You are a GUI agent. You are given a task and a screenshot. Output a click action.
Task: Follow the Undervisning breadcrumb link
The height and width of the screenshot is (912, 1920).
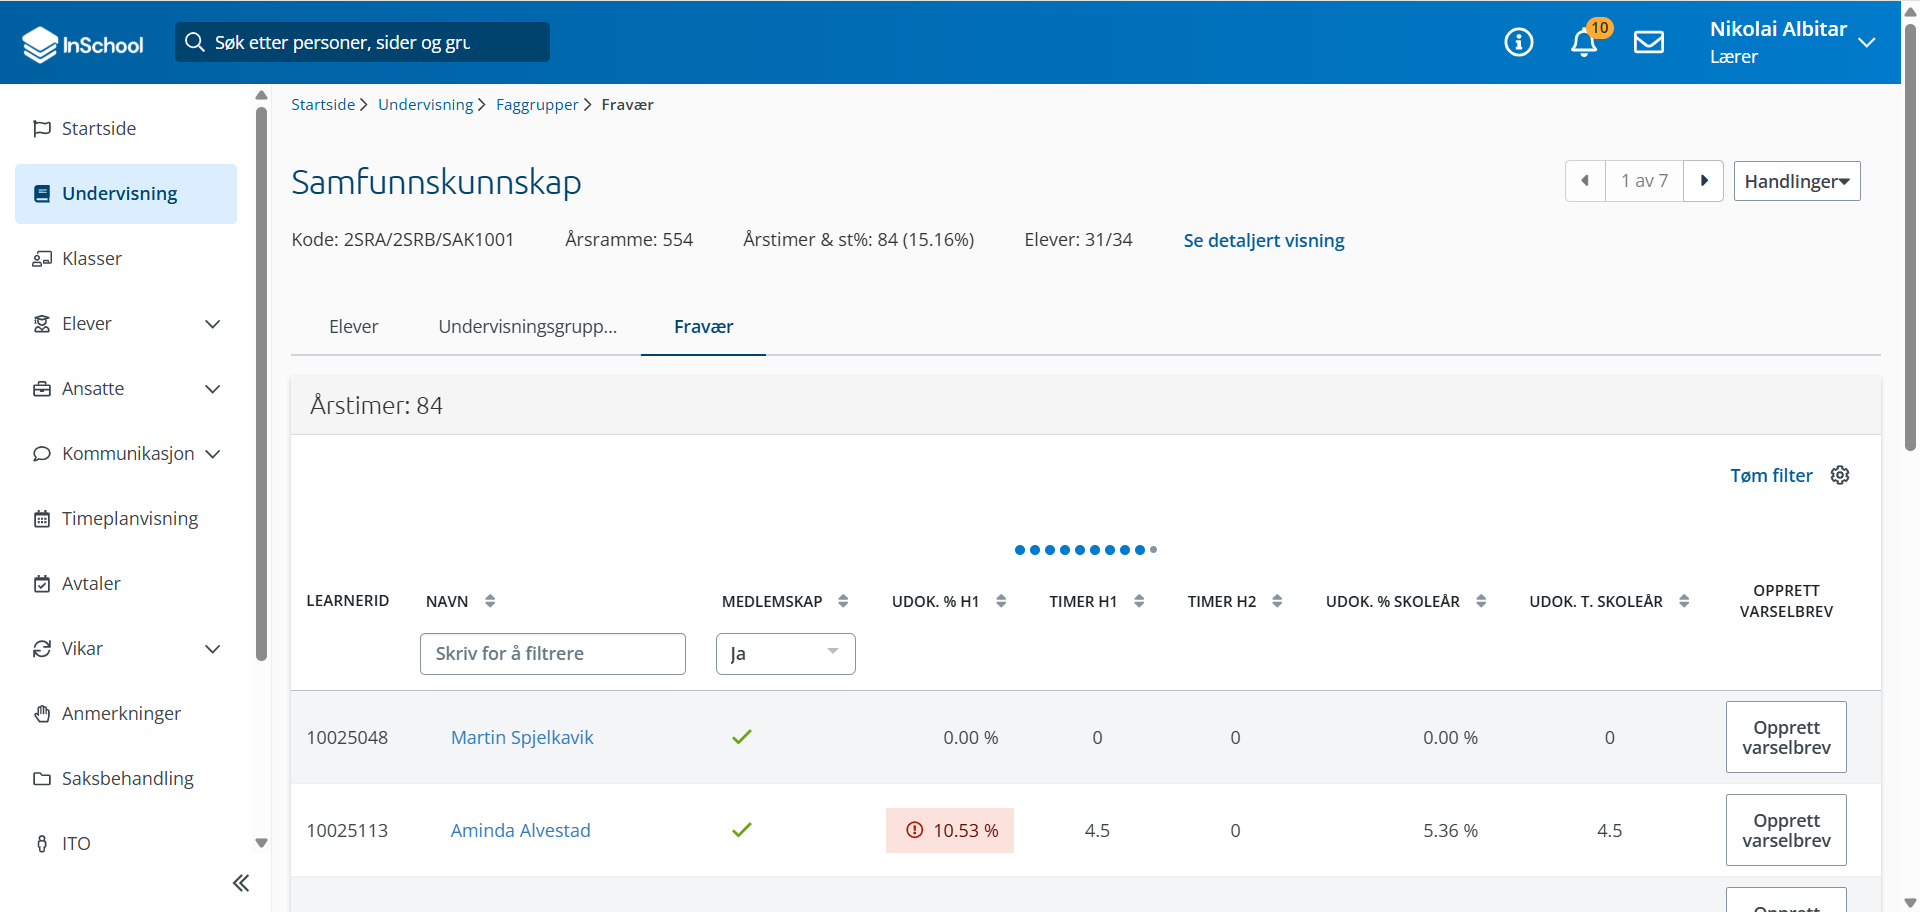coord(425,104)
